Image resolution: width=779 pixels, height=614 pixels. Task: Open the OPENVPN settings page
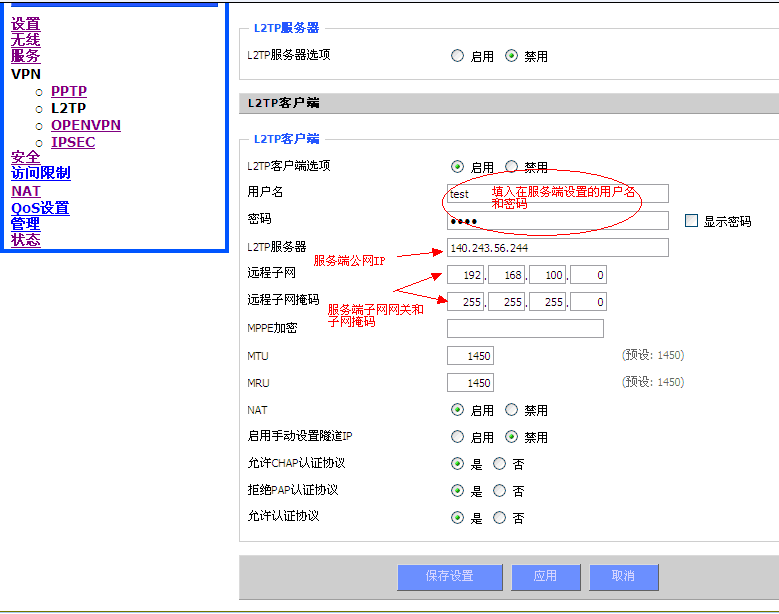point(86,125)
